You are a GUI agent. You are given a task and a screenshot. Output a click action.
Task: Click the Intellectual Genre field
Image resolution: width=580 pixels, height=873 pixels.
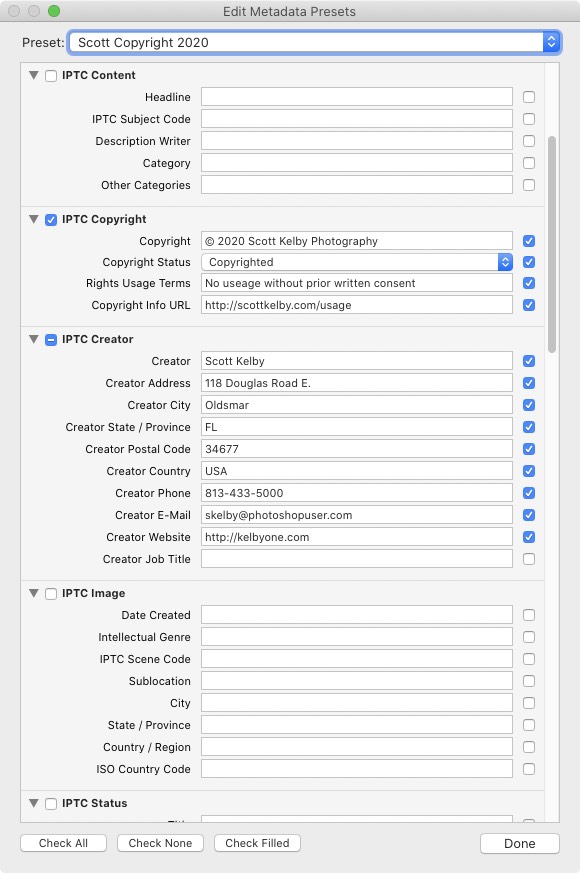coord(357,637)
